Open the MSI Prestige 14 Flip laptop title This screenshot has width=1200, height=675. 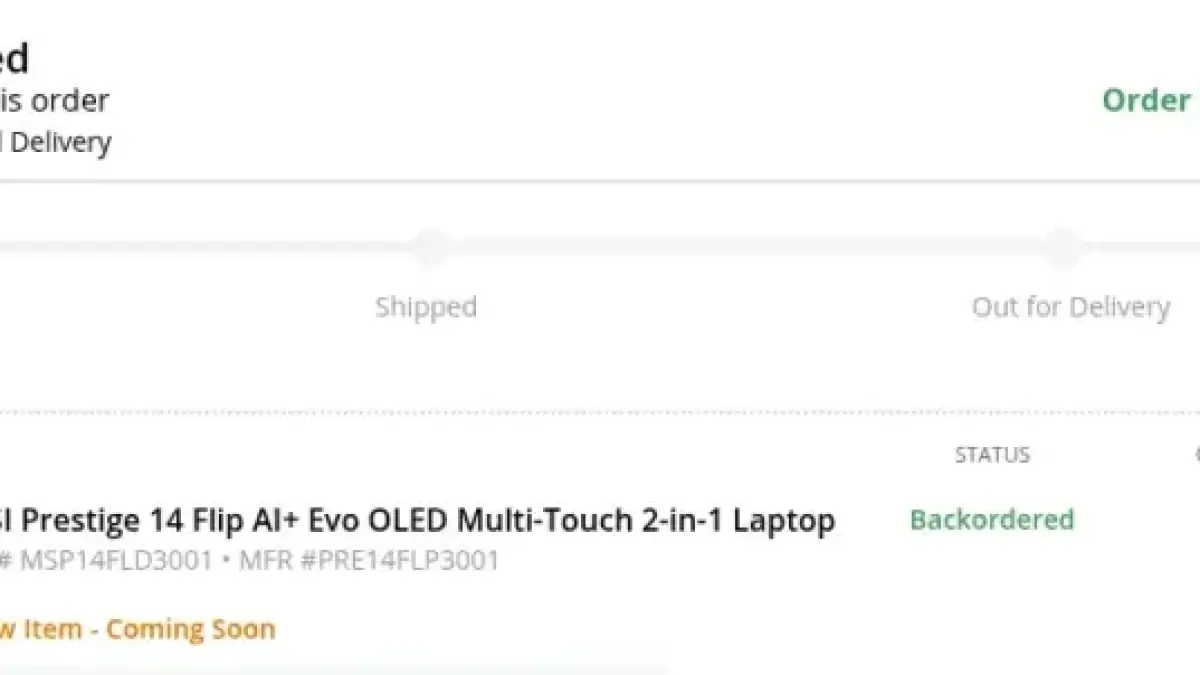click(x=420, y=520)
